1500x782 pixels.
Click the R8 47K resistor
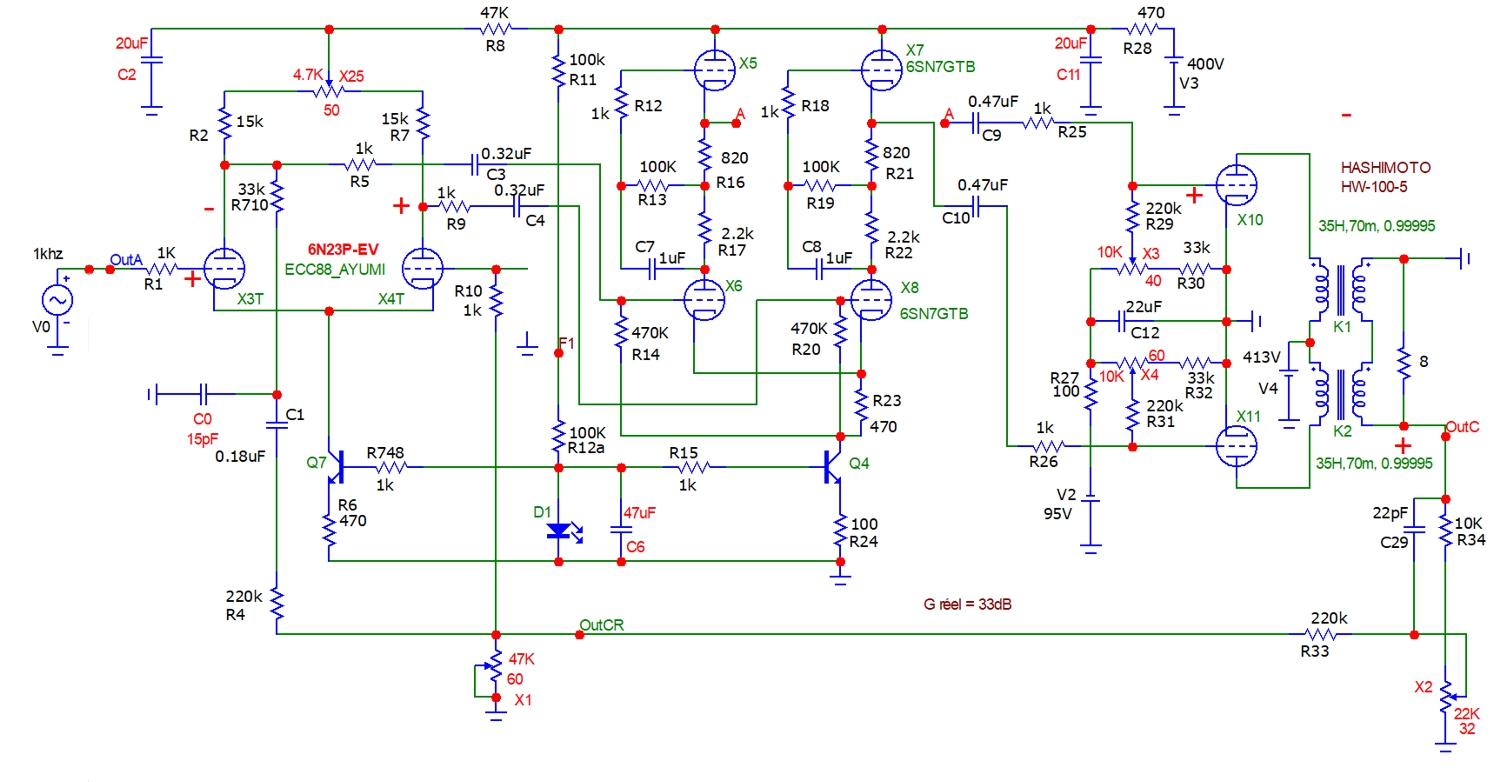click(x=491, y=30)
